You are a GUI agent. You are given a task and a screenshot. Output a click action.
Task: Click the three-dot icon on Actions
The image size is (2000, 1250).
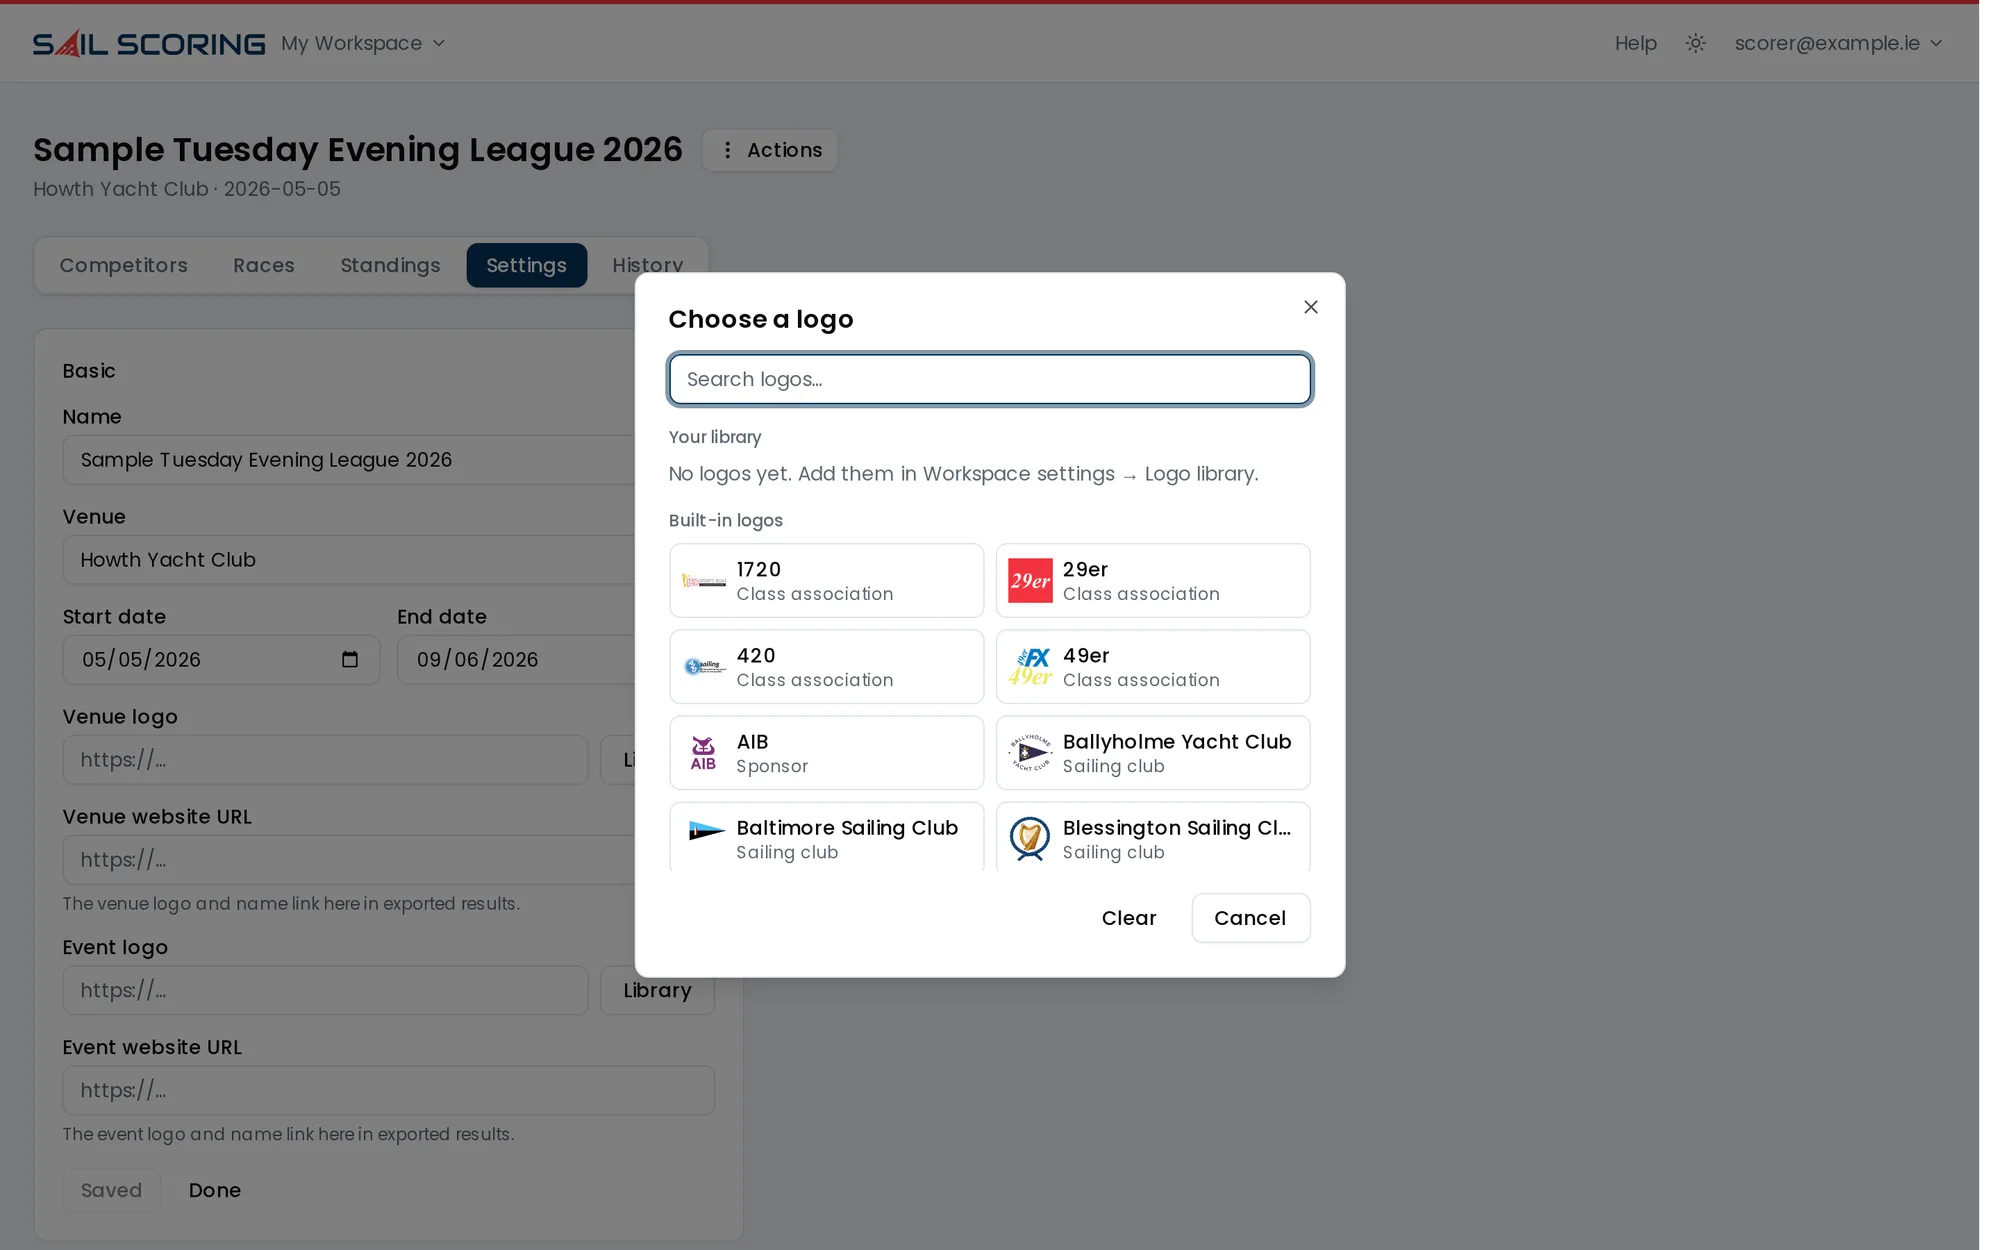[727, 150]
